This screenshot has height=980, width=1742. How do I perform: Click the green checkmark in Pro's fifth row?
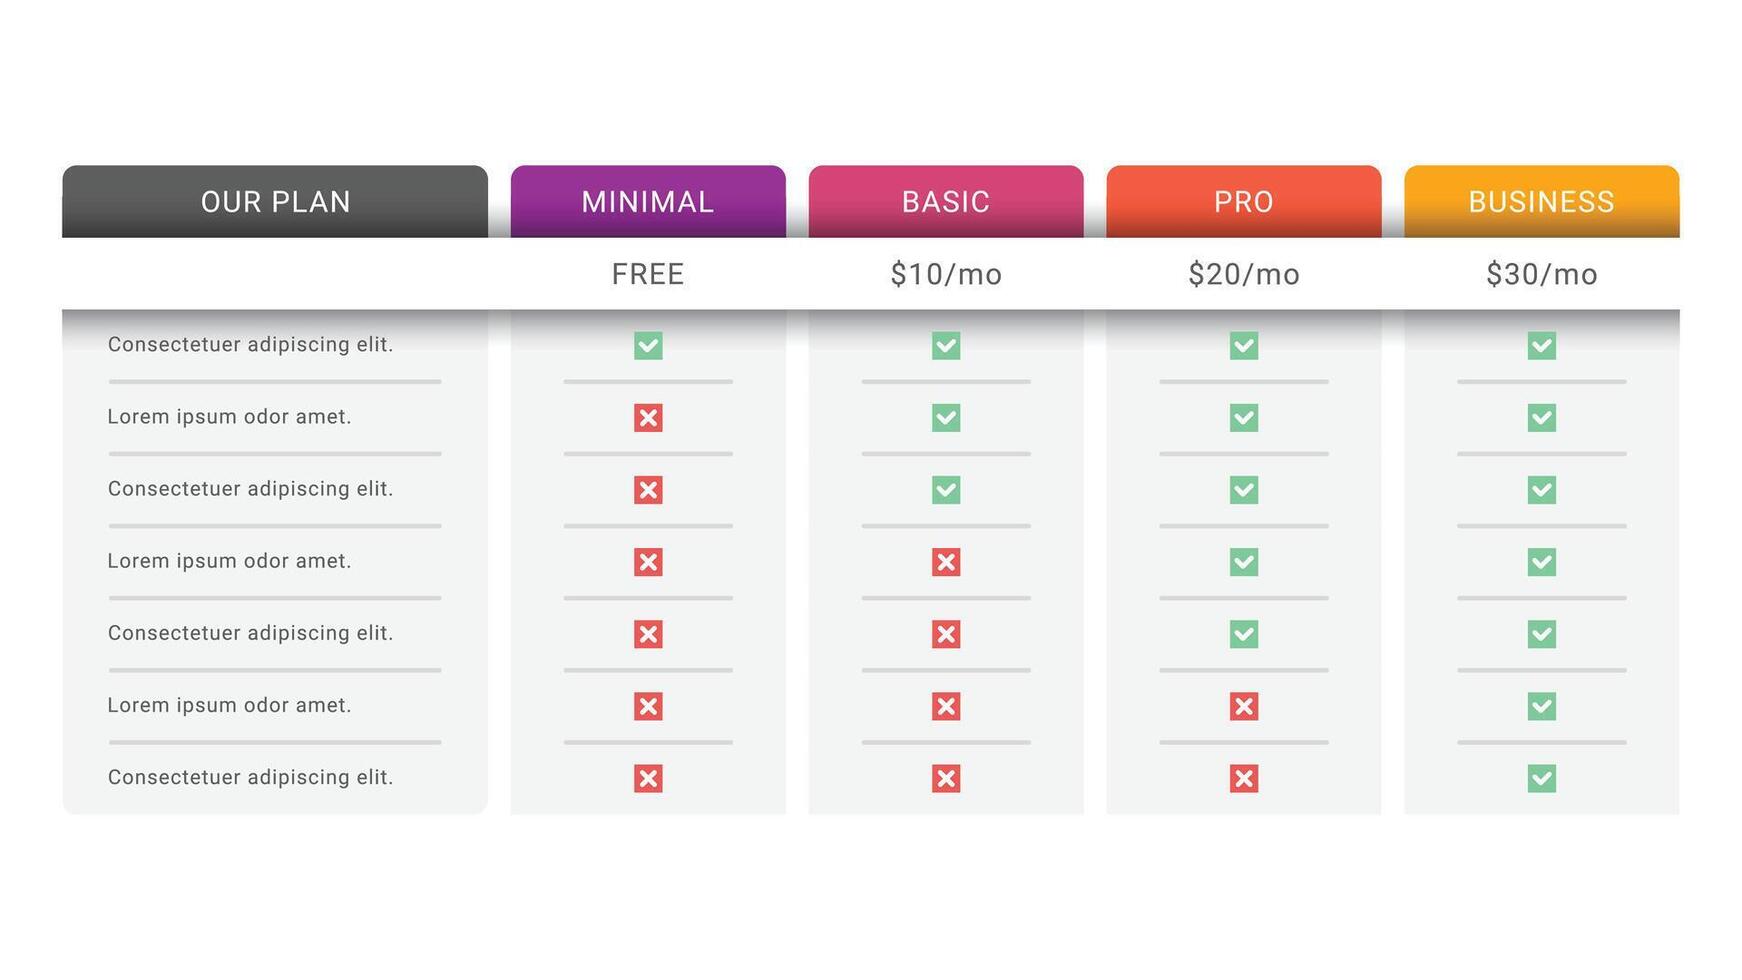point(1243,634)
